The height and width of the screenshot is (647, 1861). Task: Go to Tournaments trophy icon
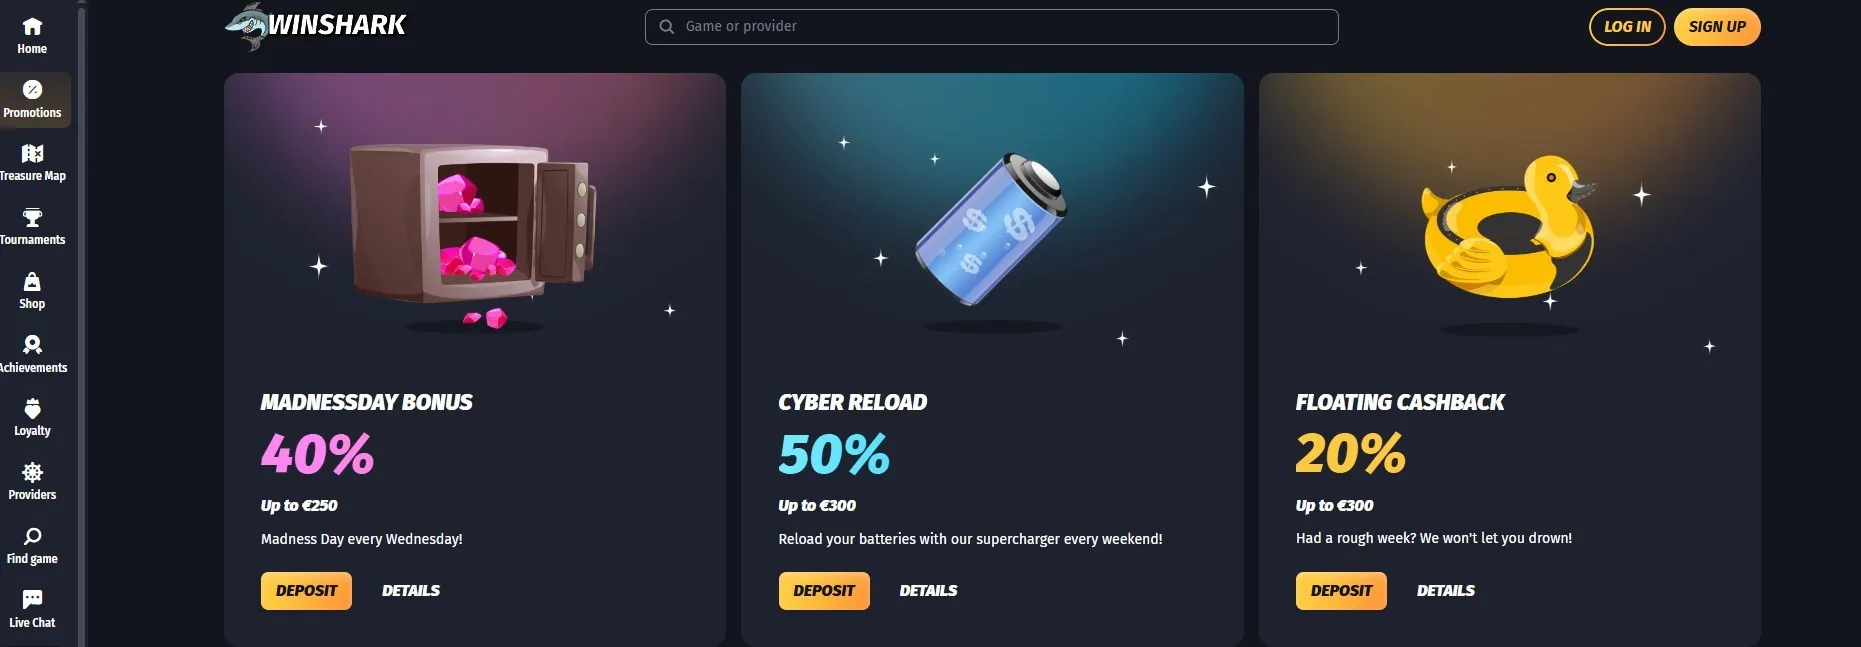[x=32, y=217]
